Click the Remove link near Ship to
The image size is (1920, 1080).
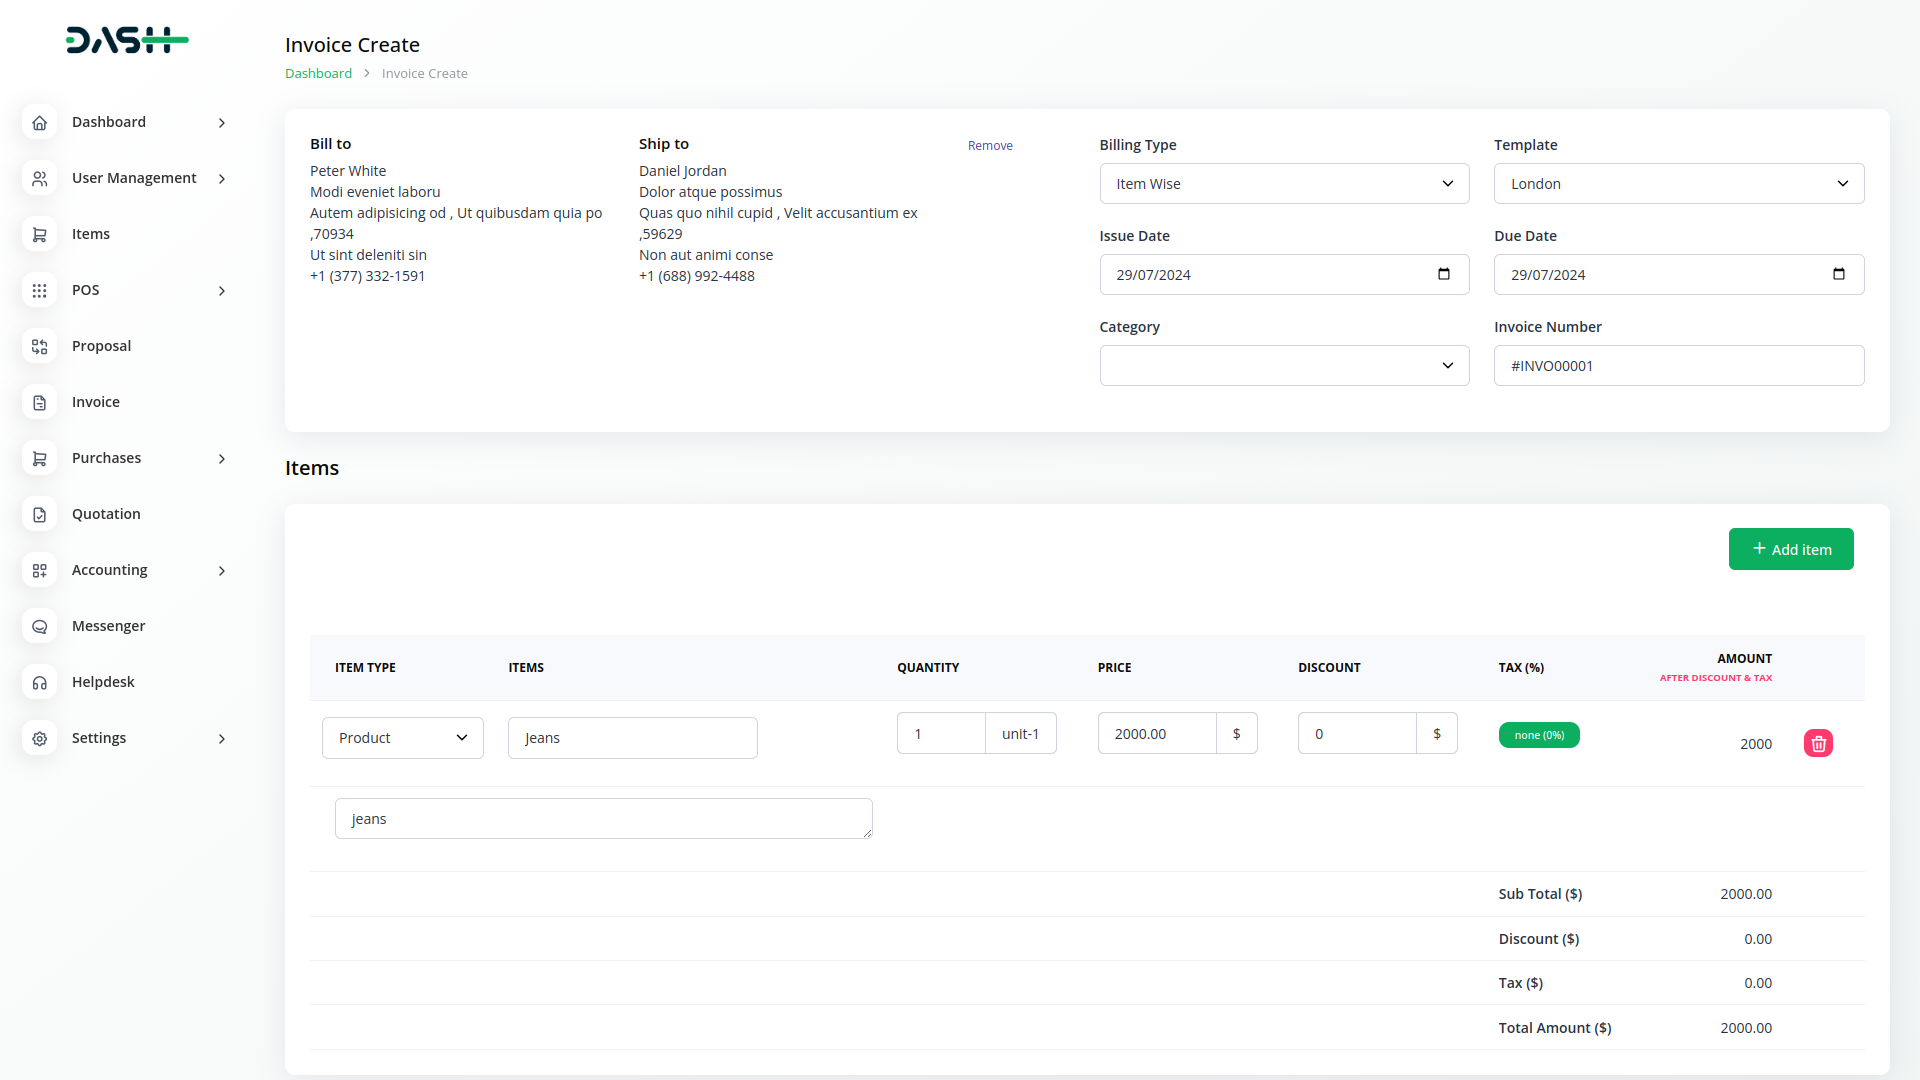[989, 146]
